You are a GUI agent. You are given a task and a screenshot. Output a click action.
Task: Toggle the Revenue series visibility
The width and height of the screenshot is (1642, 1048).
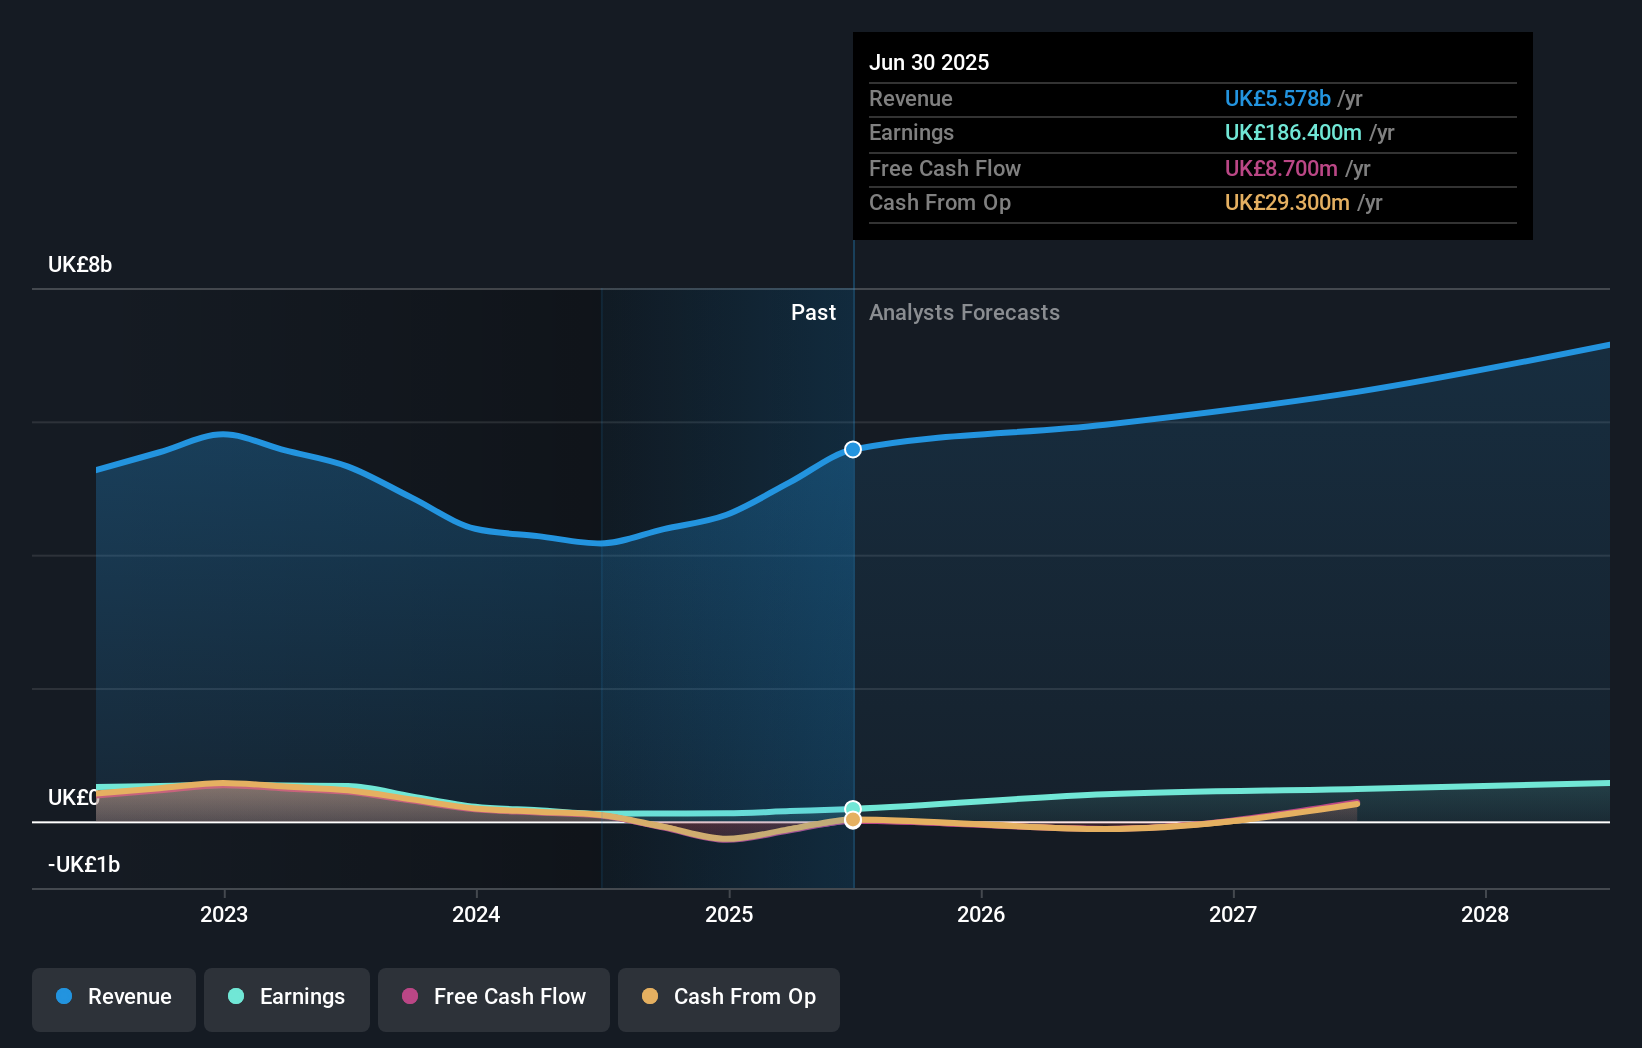point(113,999)
